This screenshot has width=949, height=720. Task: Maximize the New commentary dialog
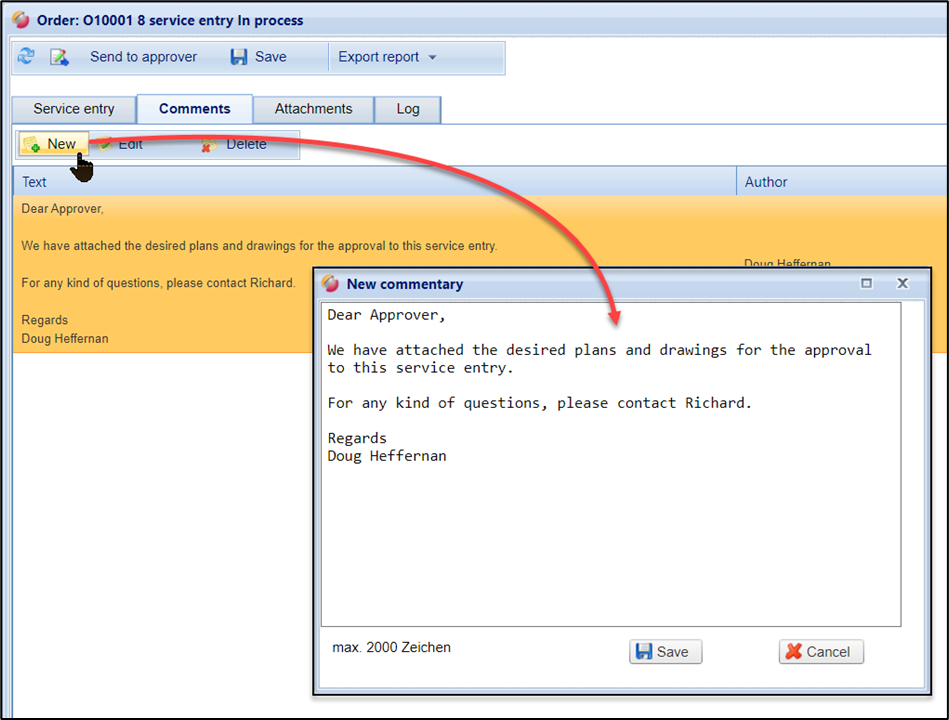tap(867, 284)
